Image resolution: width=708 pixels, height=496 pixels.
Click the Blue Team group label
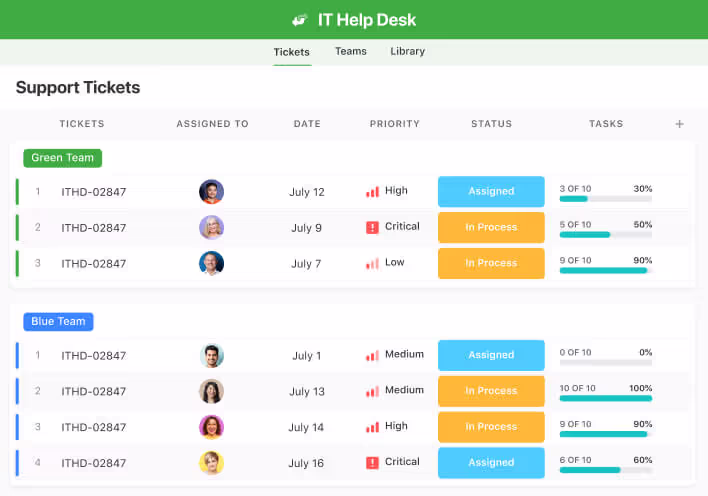[58, 322]
